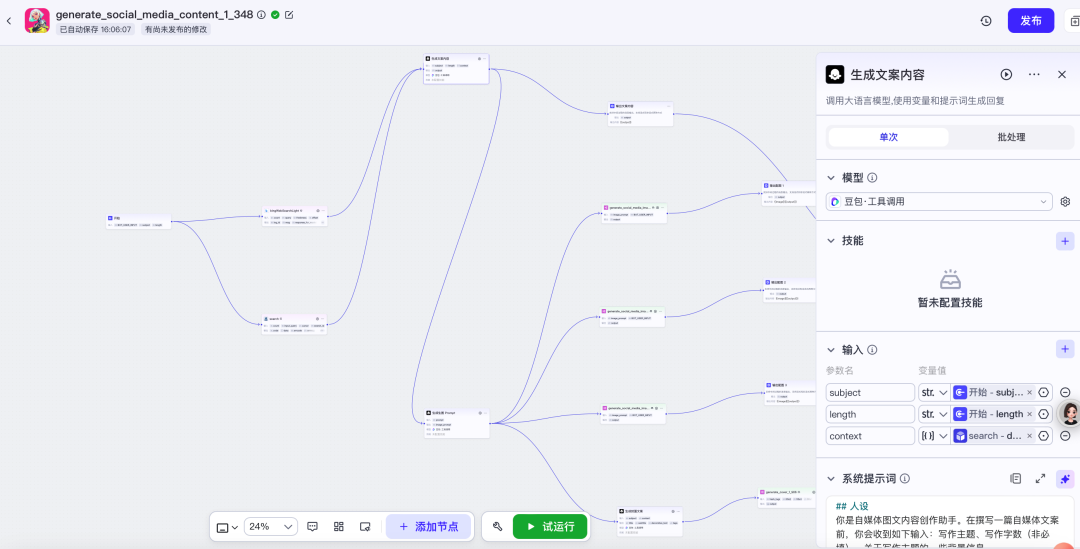Viewport: 1080px width, 549px height.
Task: Open model settings gear icon
Action: (x=1065, y=202)
